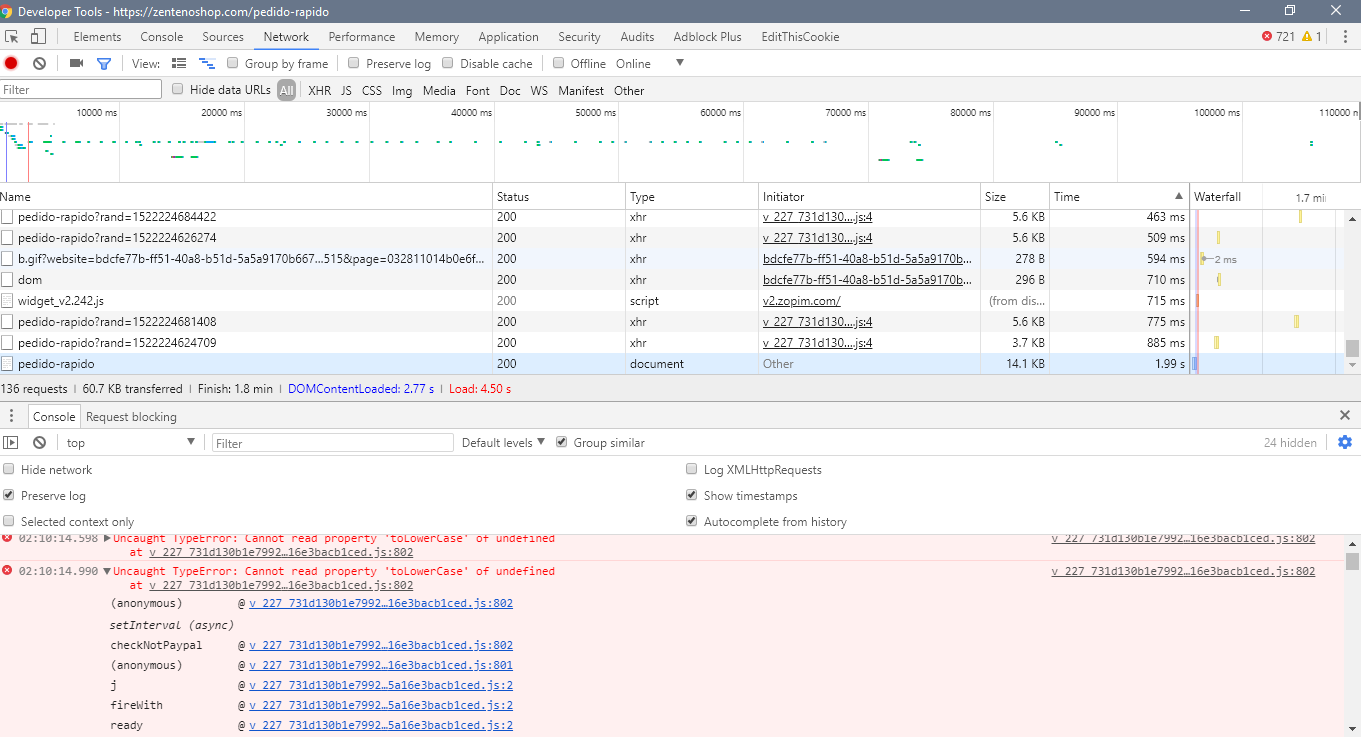This screenshot has width=1361, height=737.
Task: Click the red record network log button
Action: 11,63
